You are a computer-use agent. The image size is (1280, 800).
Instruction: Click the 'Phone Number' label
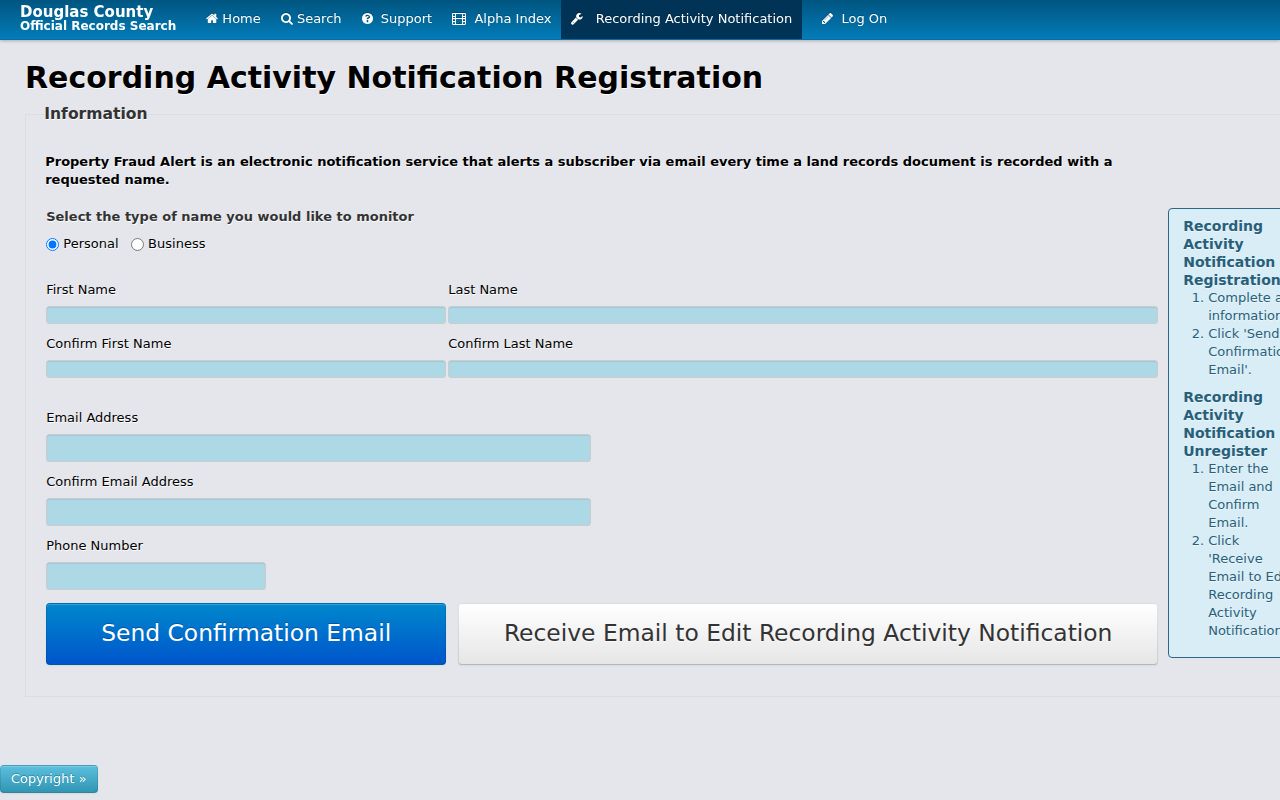click(94, 545)
